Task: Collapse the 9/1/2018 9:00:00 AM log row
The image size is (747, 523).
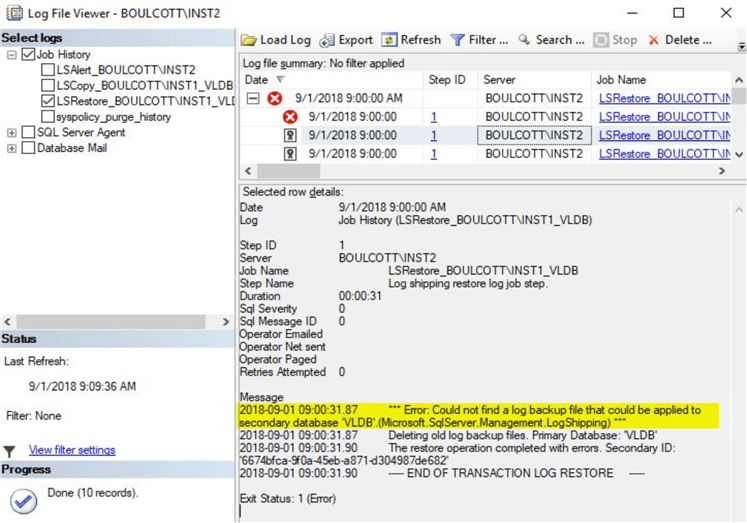Action: (253, 99)
